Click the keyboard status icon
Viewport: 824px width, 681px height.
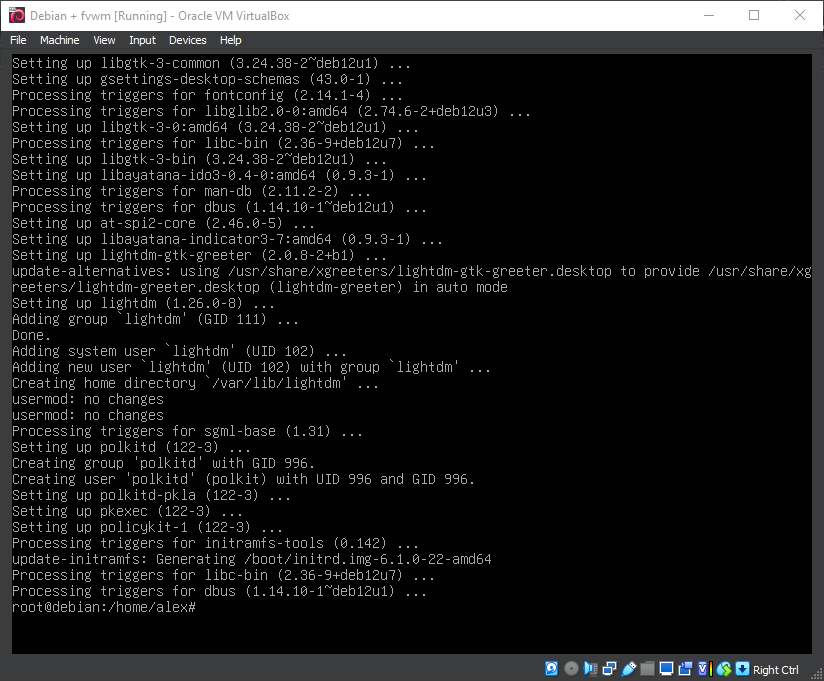(741, 668)
